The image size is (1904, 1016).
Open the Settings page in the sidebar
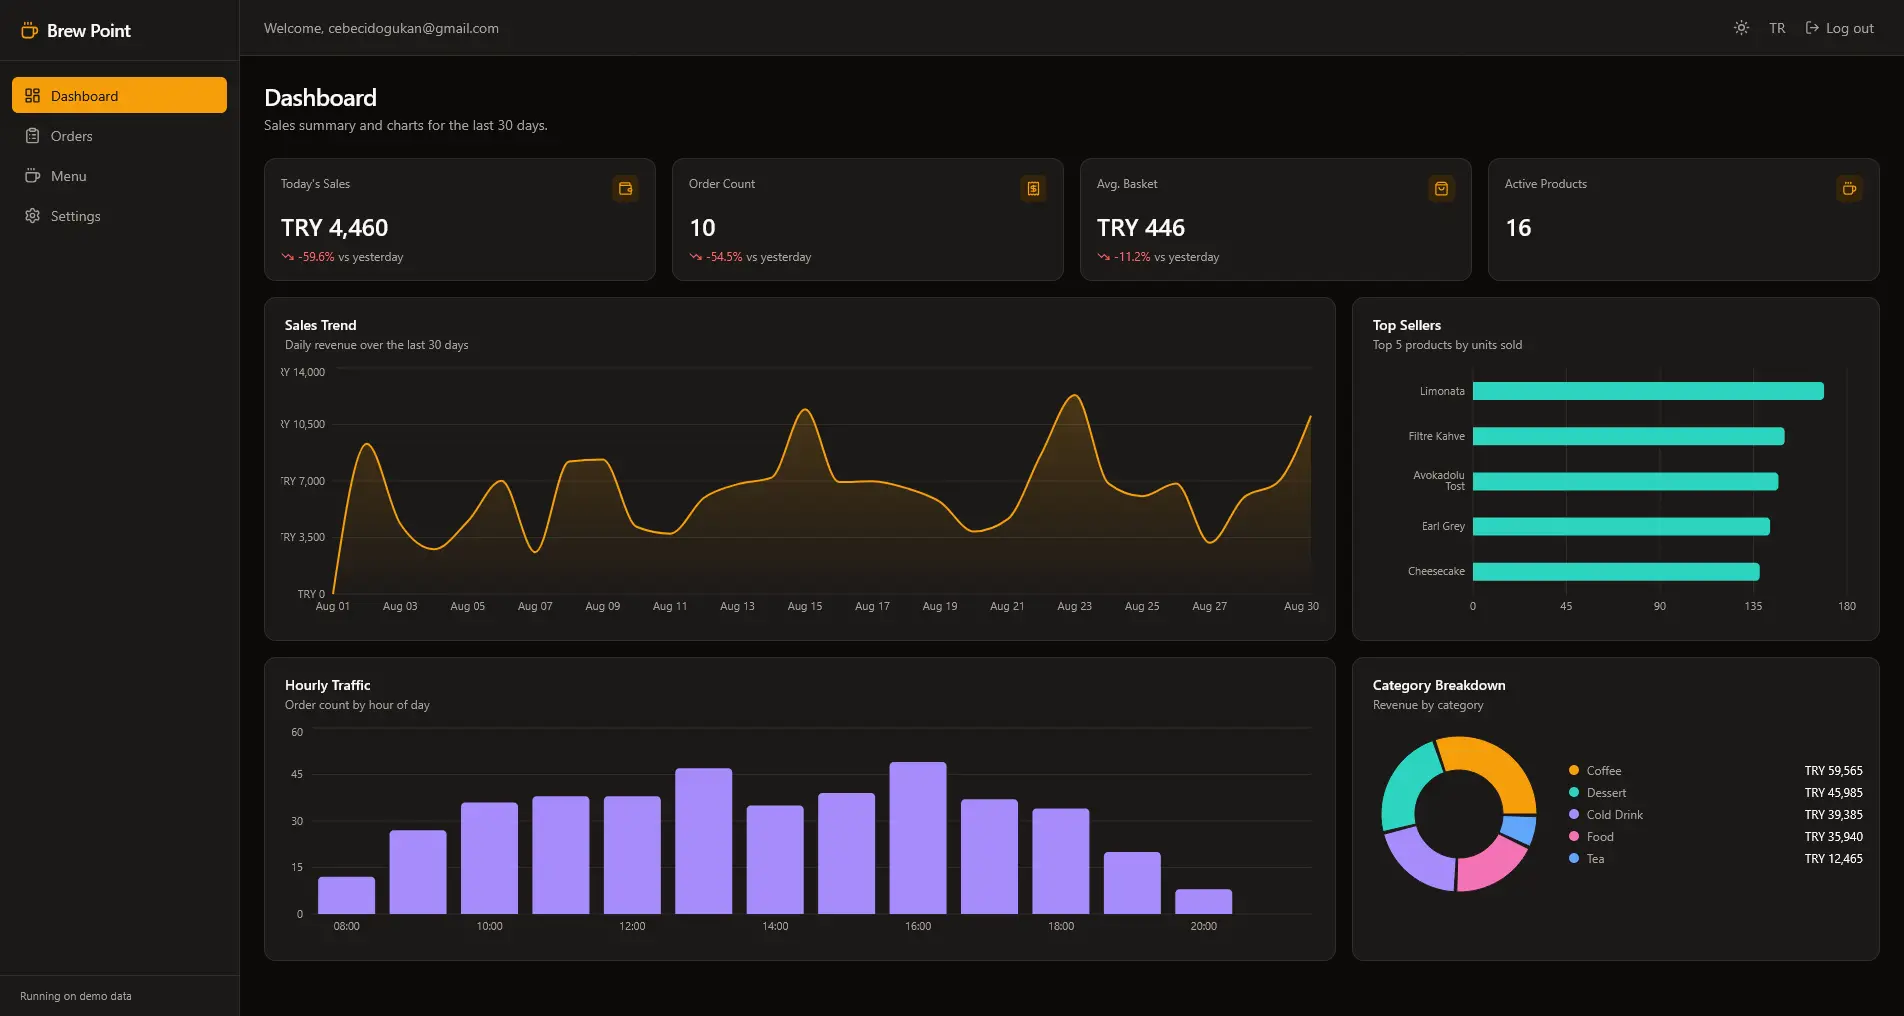tap(119, 215)
